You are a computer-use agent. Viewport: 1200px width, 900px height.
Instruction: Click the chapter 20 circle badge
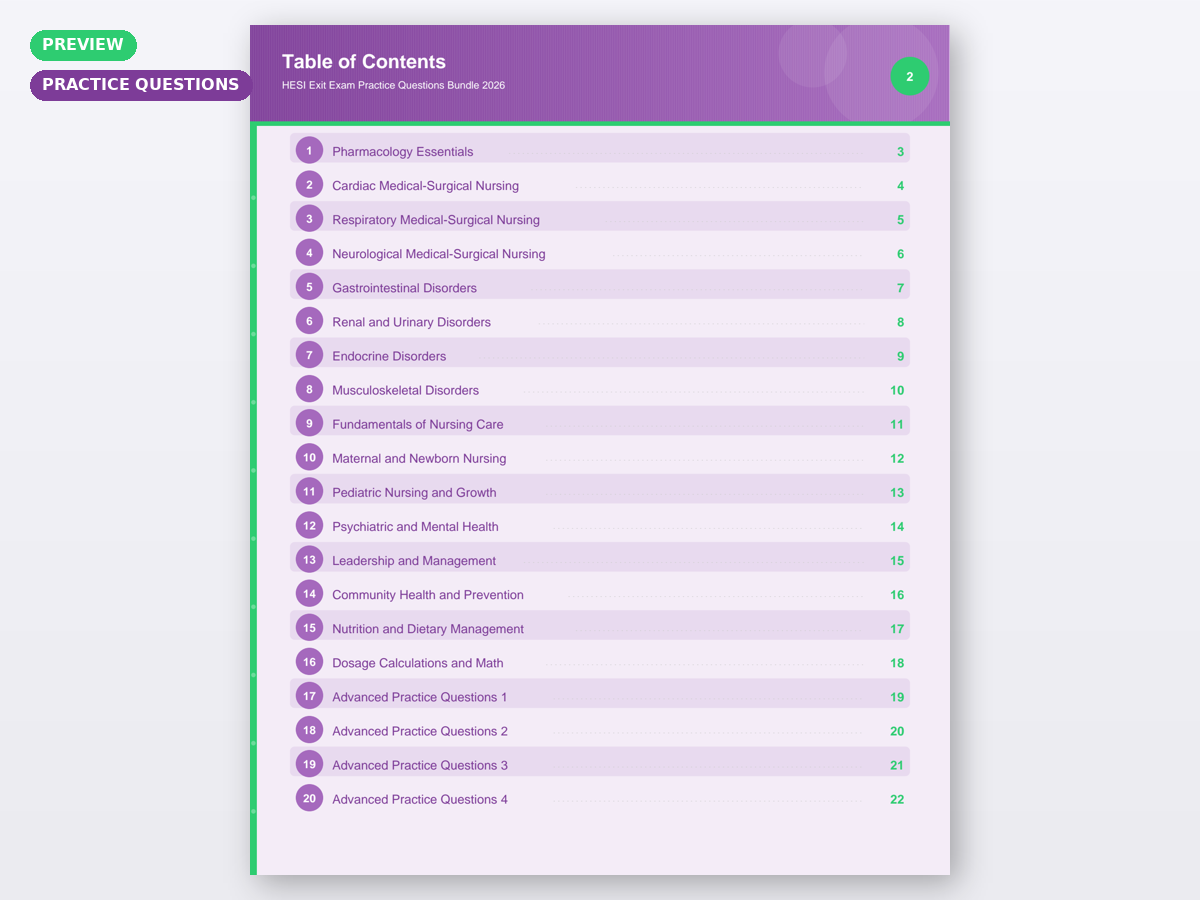click(309, 797)
